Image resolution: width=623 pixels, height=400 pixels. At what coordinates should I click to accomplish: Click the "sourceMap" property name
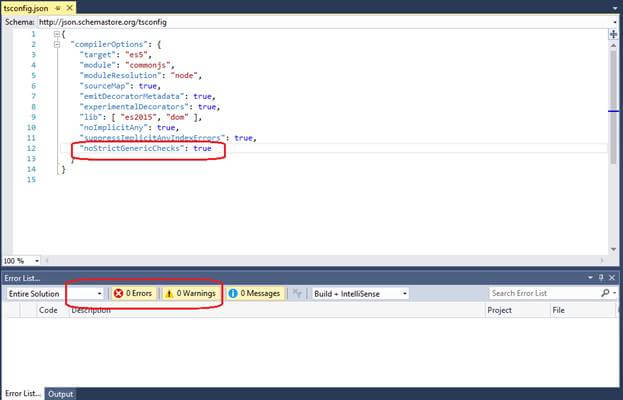pos(104,86)
